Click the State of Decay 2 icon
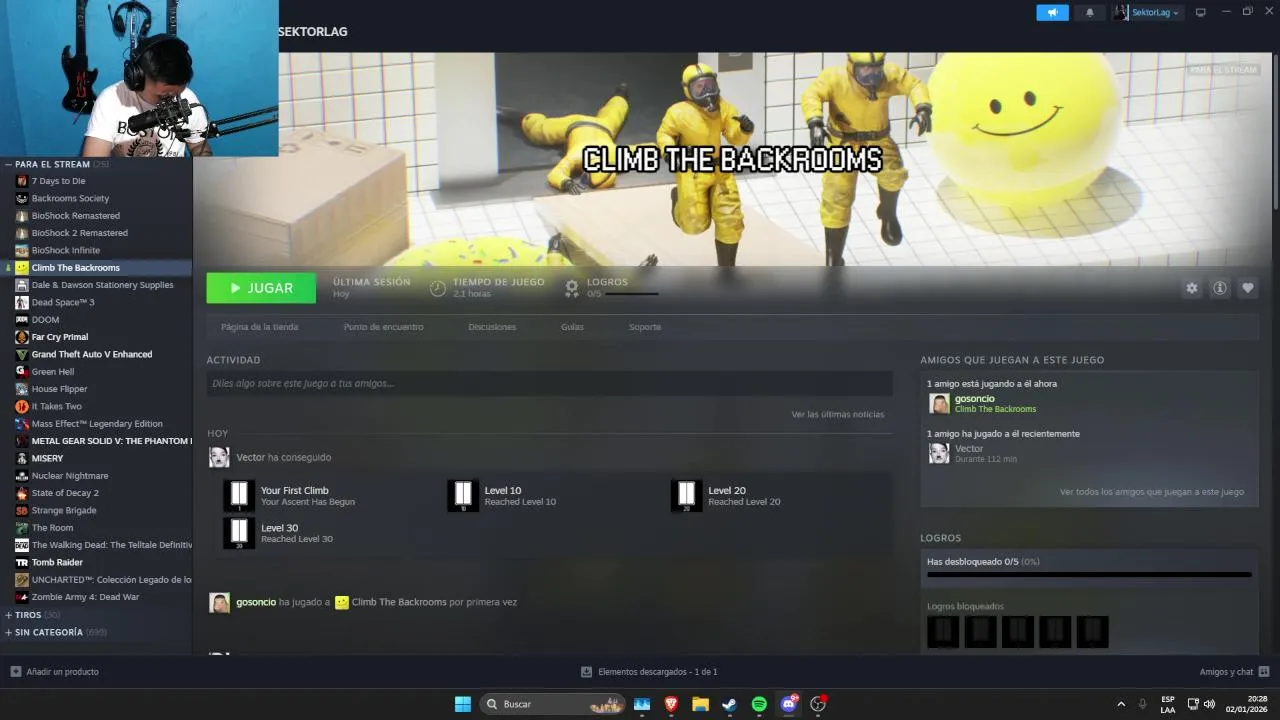 22,493
